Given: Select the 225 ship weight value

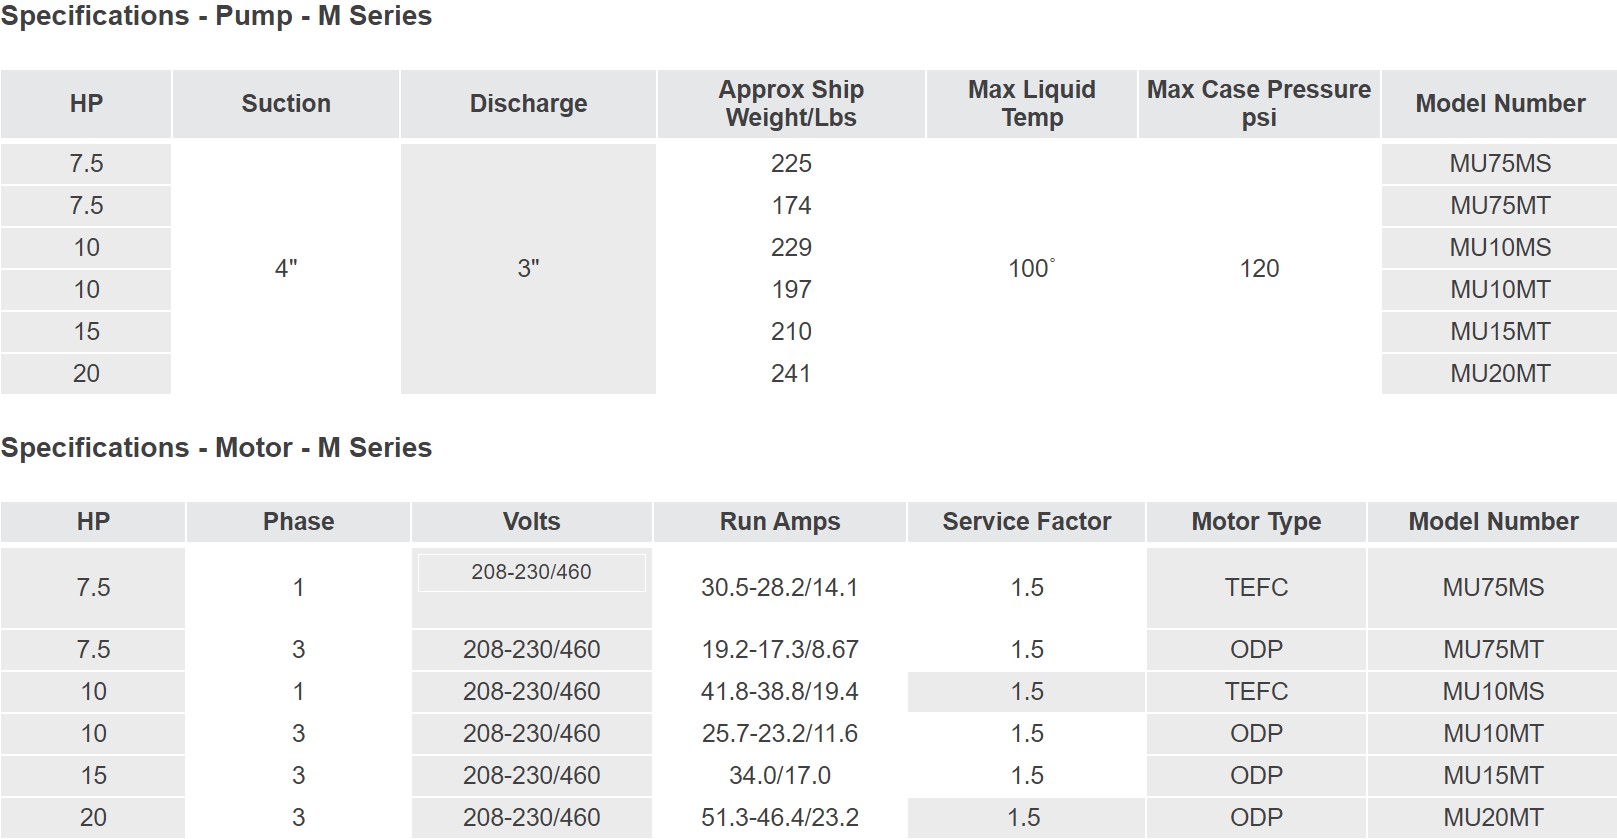Looking at the screenshot, I should point(791,163).
